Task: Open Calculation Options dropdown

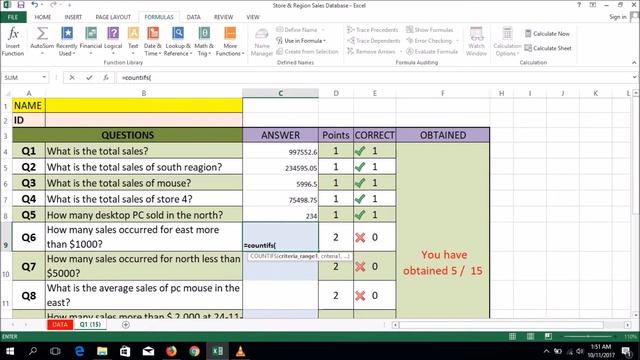Action: point(507,42)
